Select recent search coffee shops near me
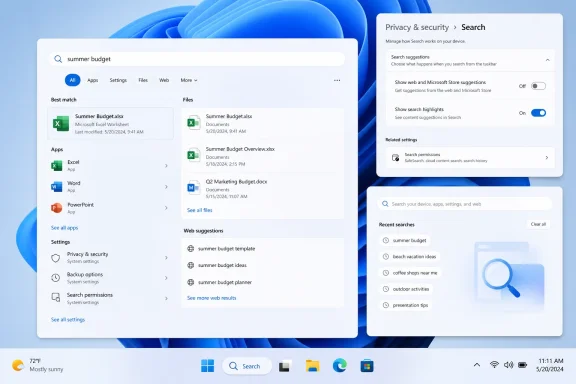Image resolution: width=576 pixels, height=384 pixels. 410,273
